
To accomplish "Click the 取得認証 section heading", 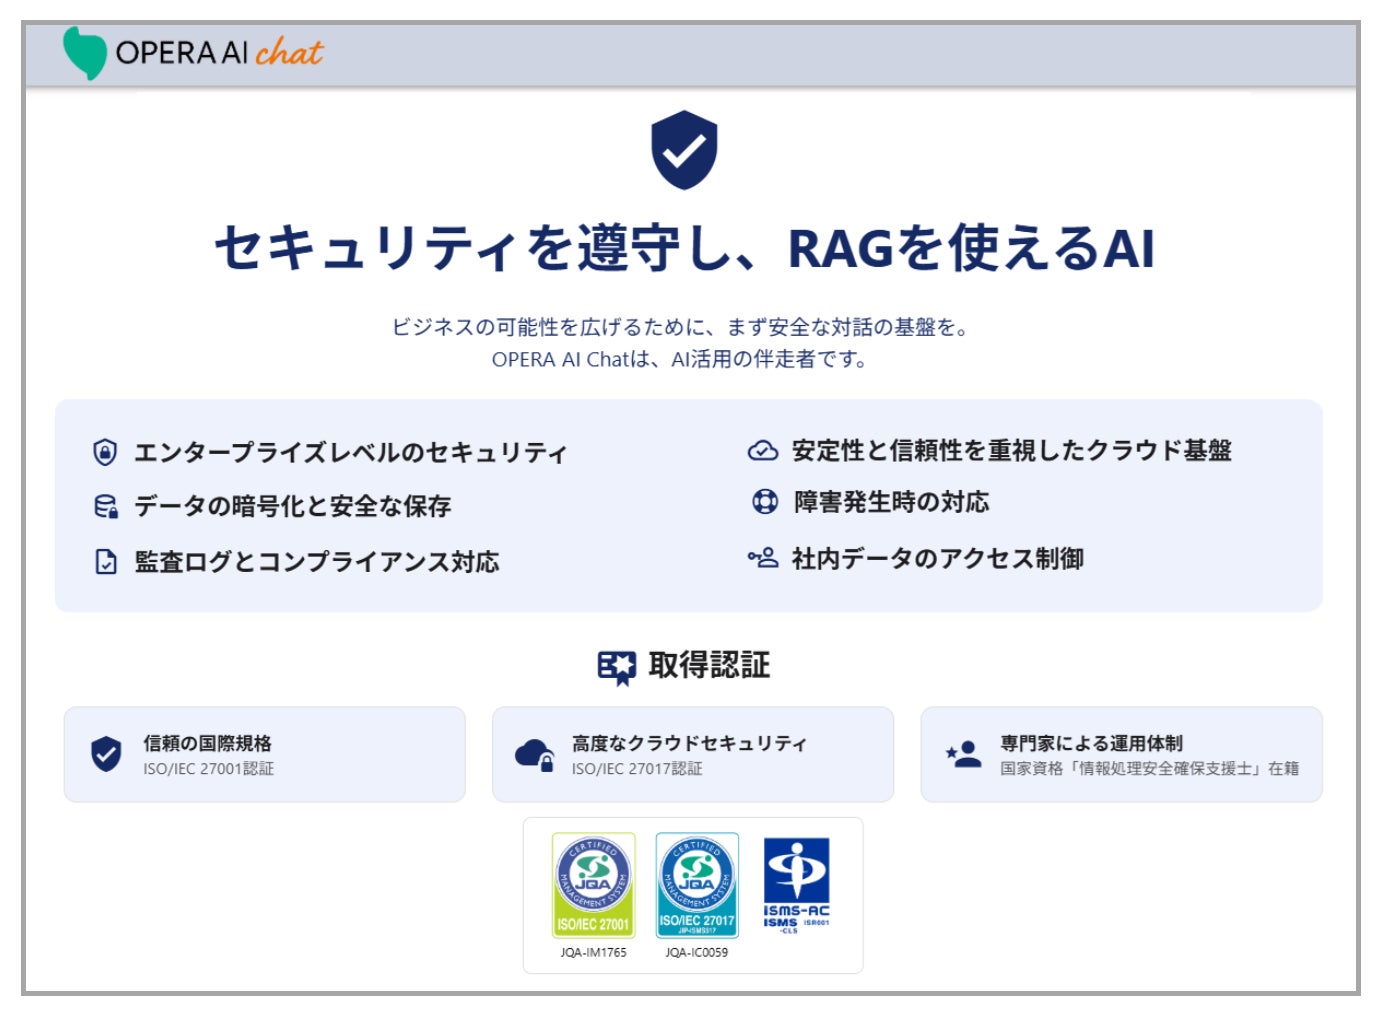I will click(x=709, y=666).
